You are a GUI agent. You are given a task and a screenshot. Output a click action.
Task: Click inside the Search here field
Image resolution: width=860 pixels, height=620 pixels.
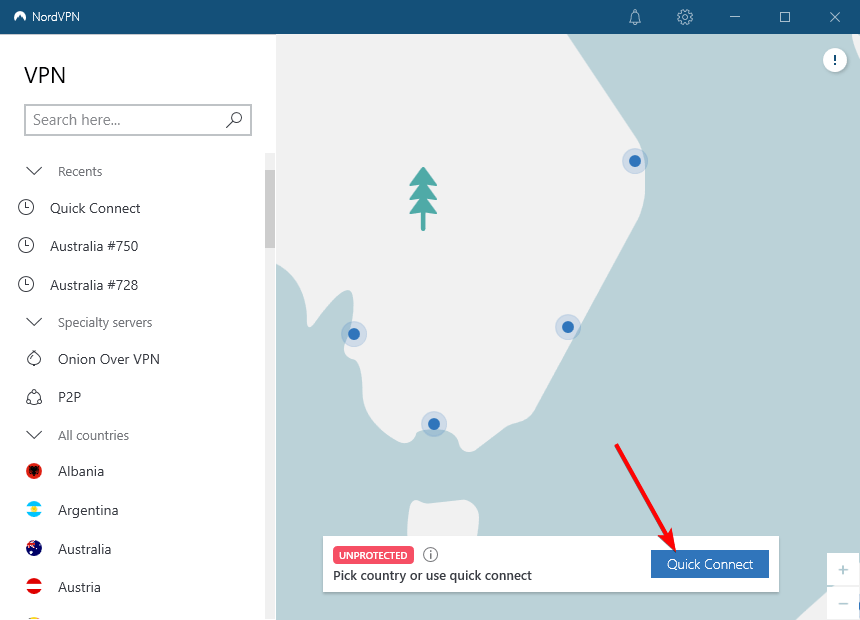[x=123, y=120]
